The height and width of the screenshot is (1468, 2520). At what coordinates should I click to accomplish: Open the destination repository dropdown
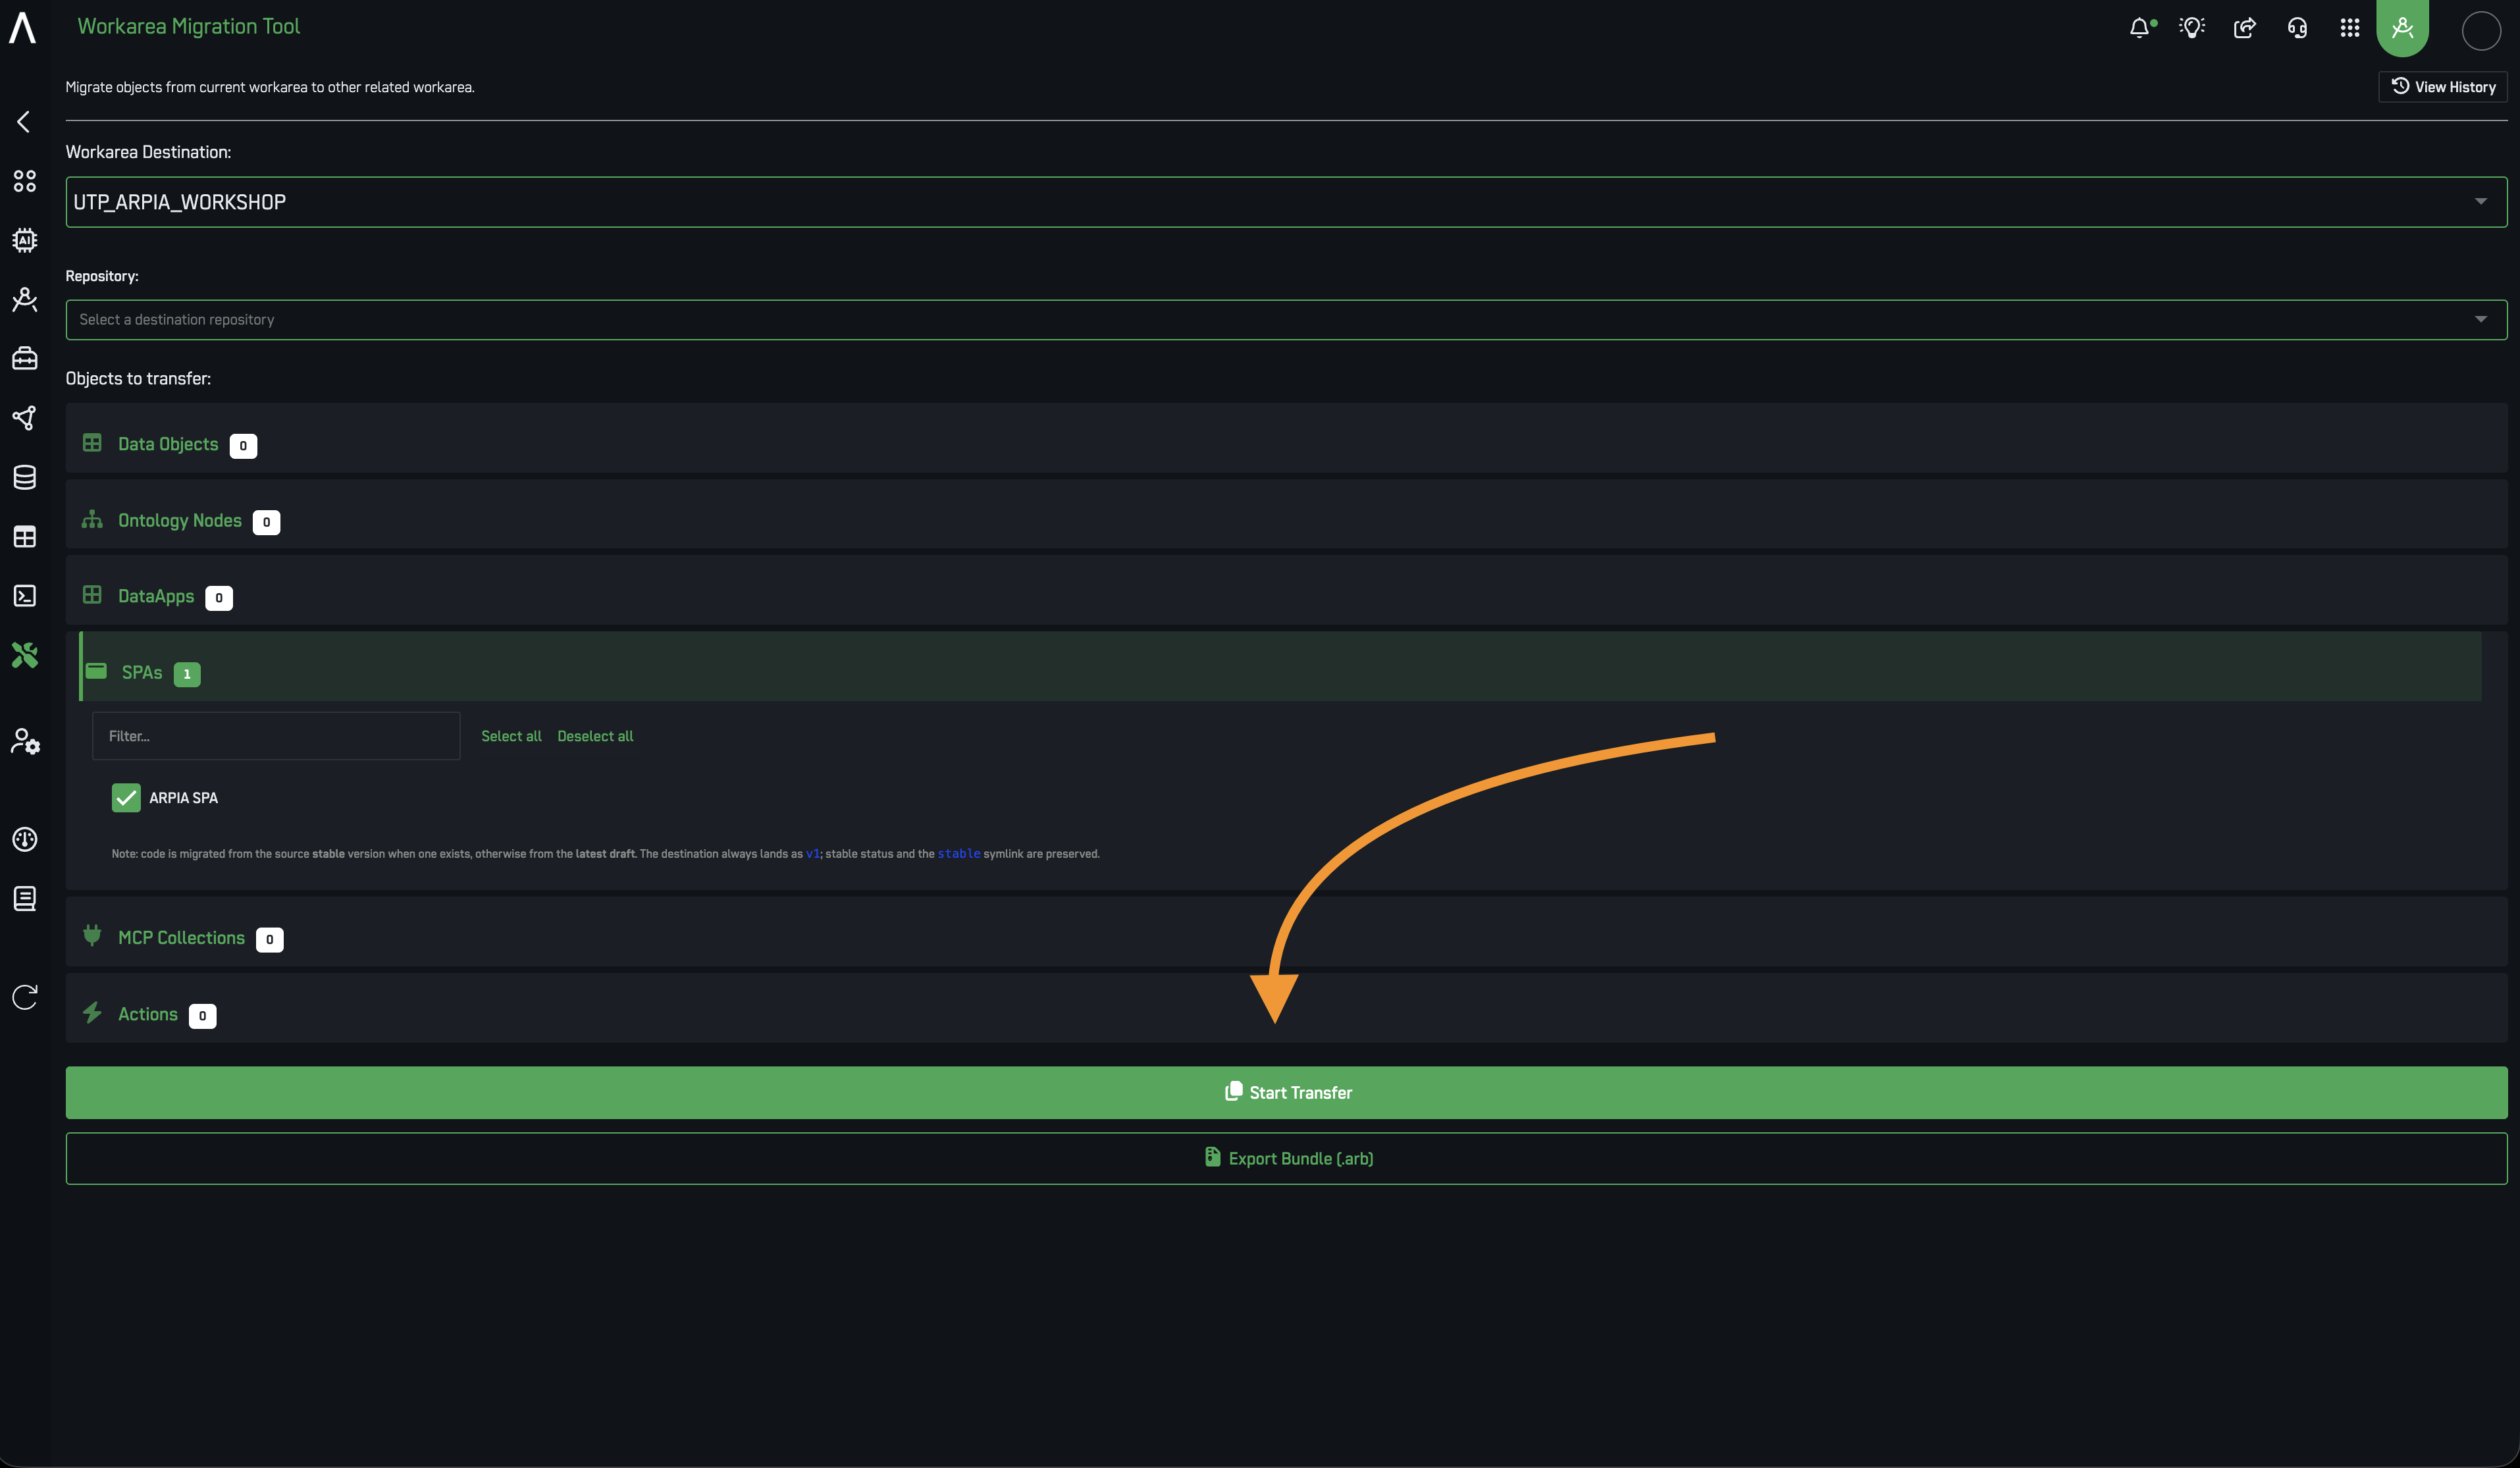click(x=1286, y=320)
